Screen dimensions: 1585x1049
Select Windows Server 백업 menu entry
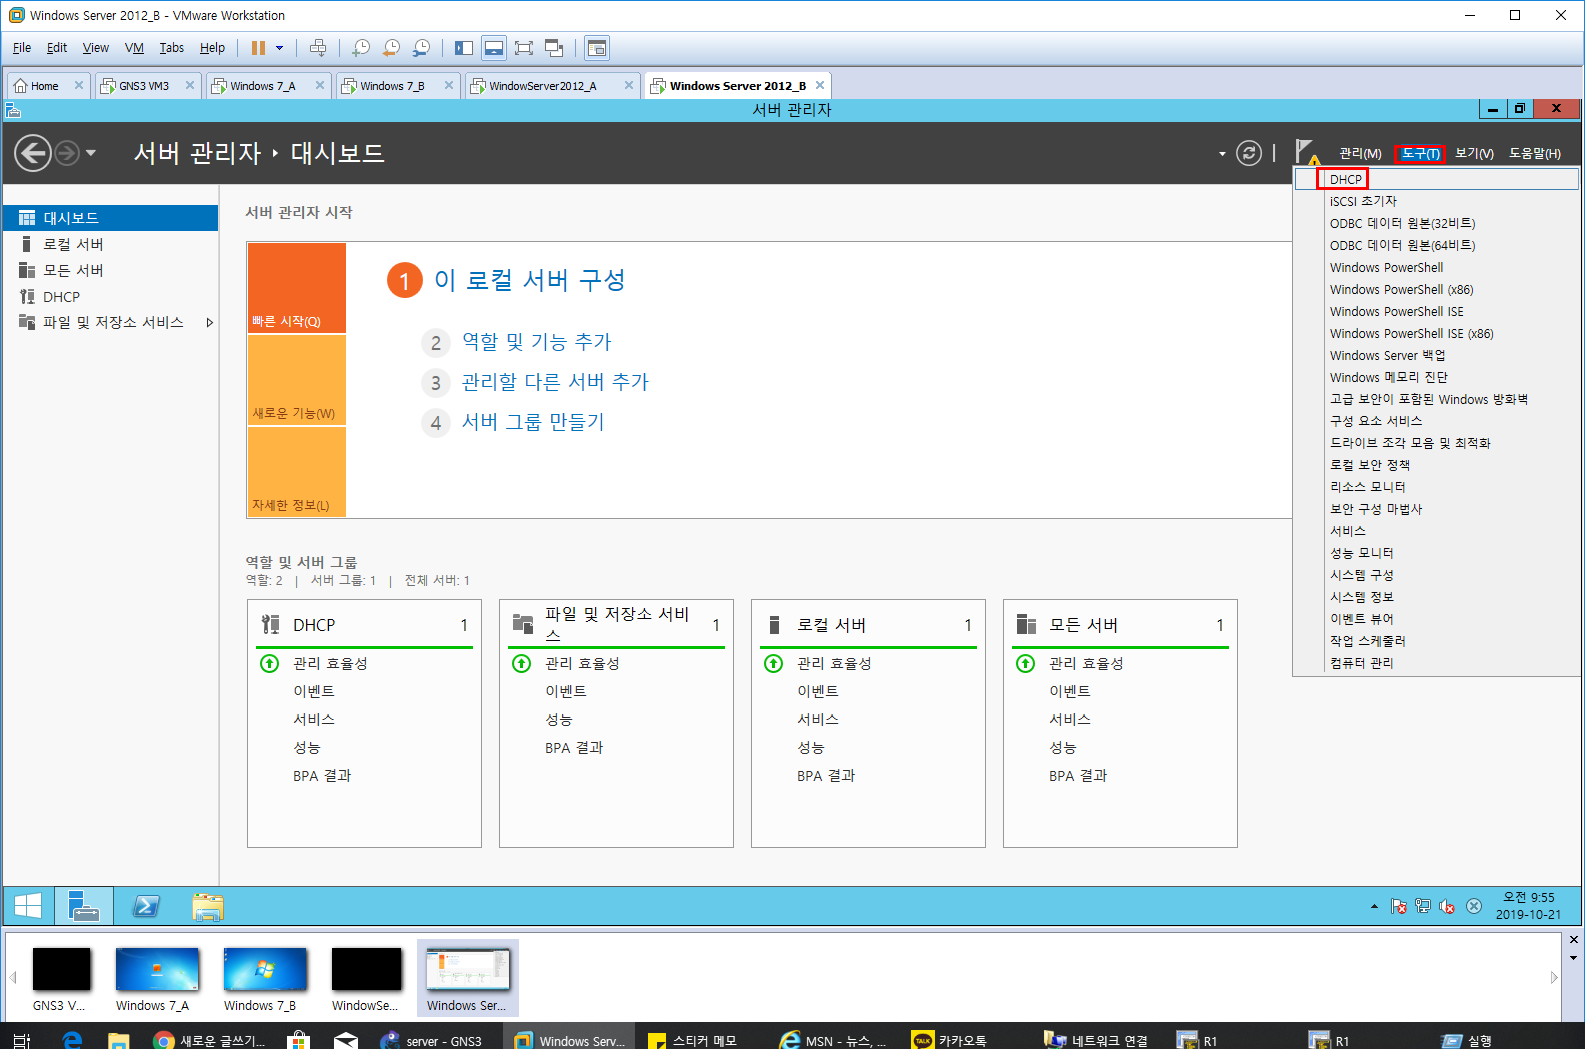point(1436,355)
